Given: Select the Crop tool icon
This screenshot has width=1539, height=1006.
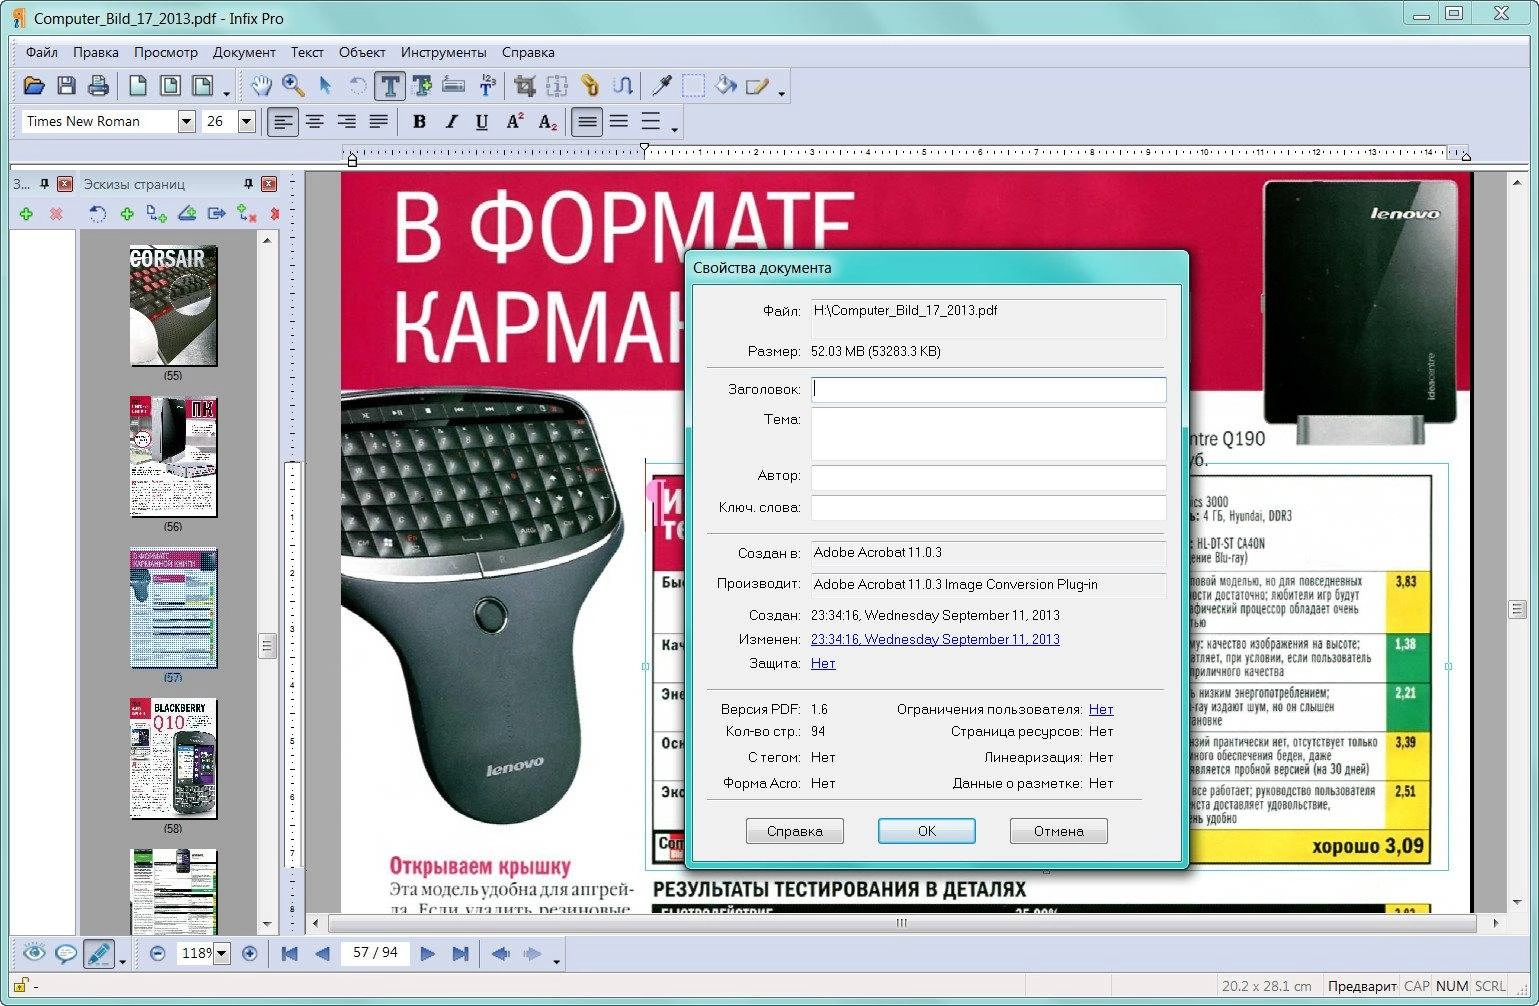Looking at the screenshot, I should pyautogui.click(x=525, y=86).
